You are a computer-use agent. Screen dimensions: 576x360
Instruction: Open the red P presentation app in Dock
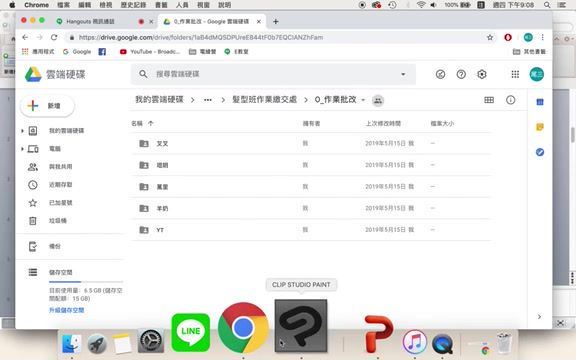(x=378, y=334)
